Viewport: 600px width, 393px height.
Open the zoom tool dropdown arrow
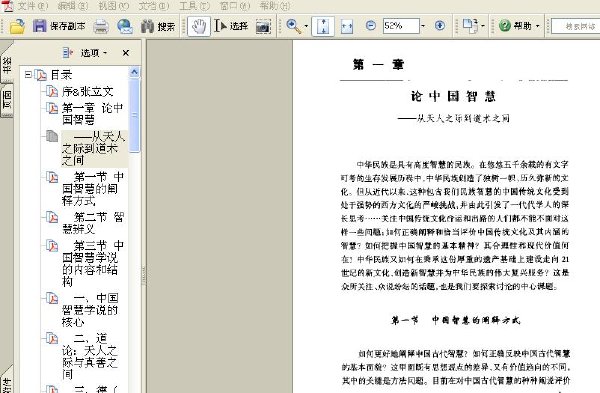click(306, 26)
